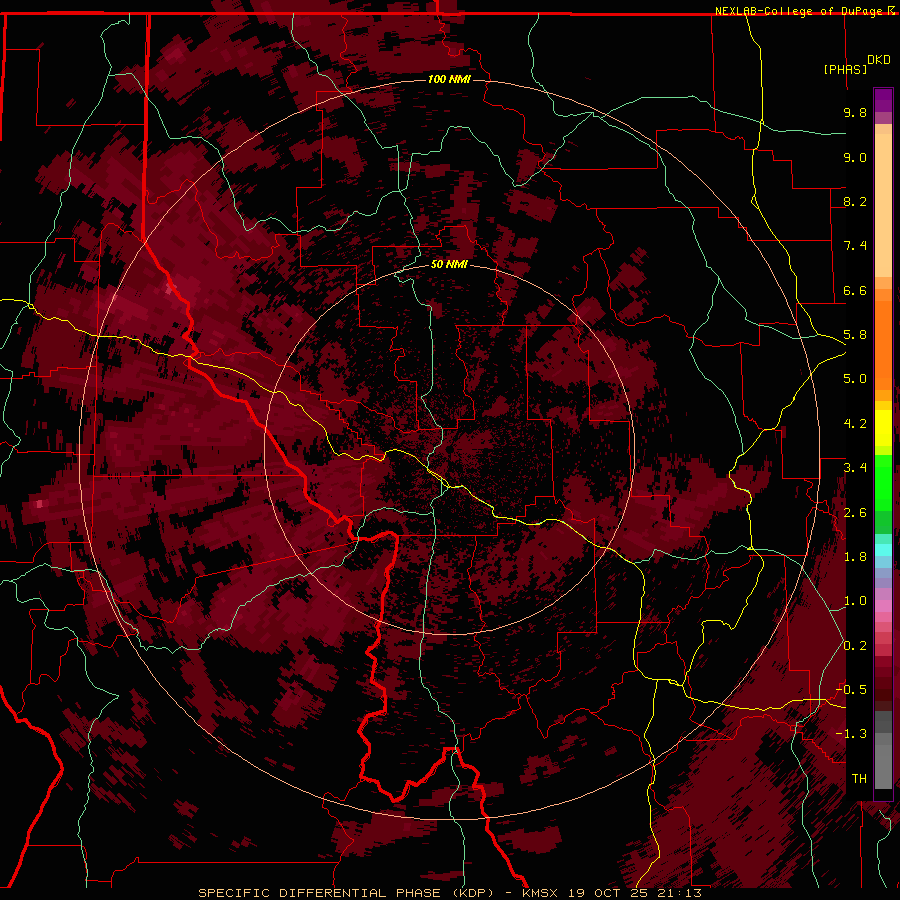The image size is (900, 900).
Task: Click the 8.2 value on legend
Action: [x=855, y=201]
